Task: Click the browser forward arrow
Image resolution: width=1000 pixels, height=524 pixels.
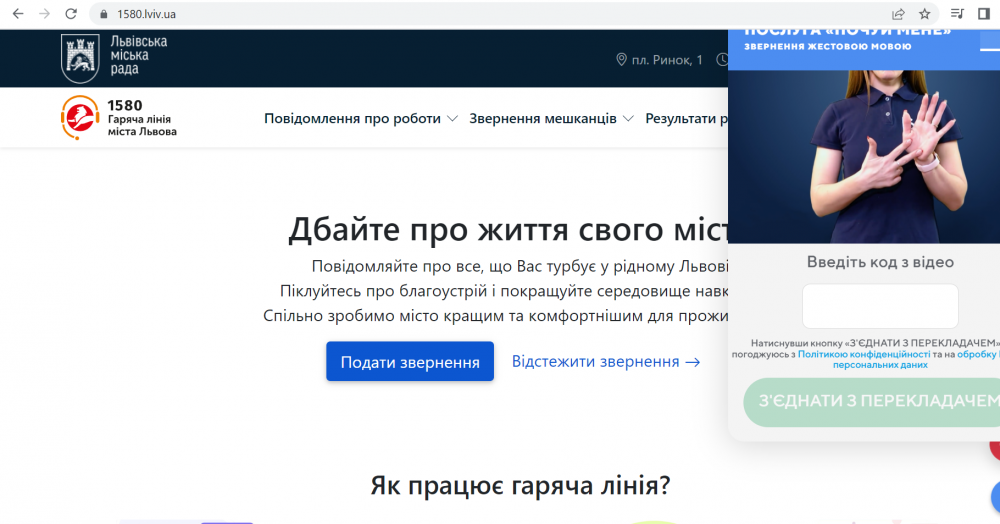Action: point(44,13)
